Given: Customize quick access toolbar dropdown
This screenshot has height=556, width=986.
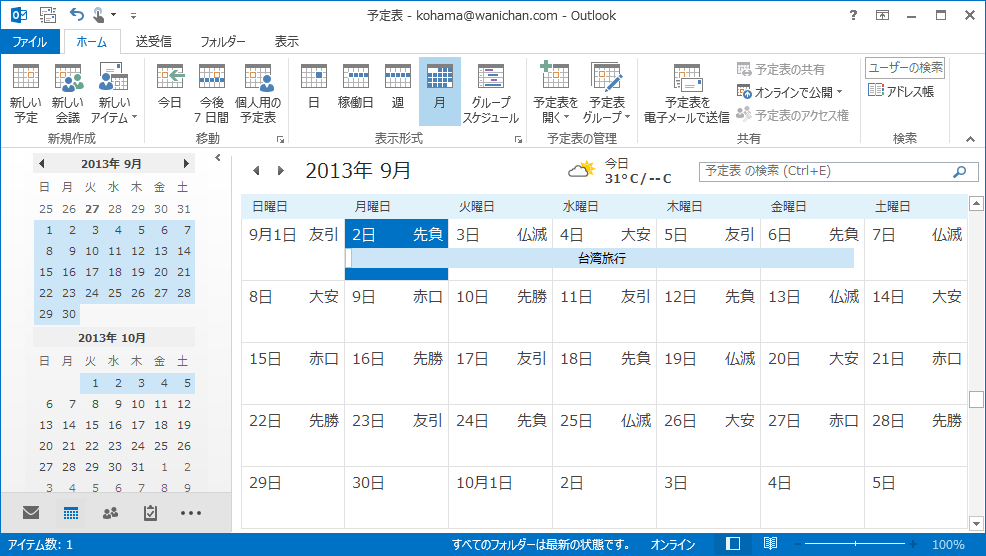Looking at the screenshot, I should click(133, 15).
